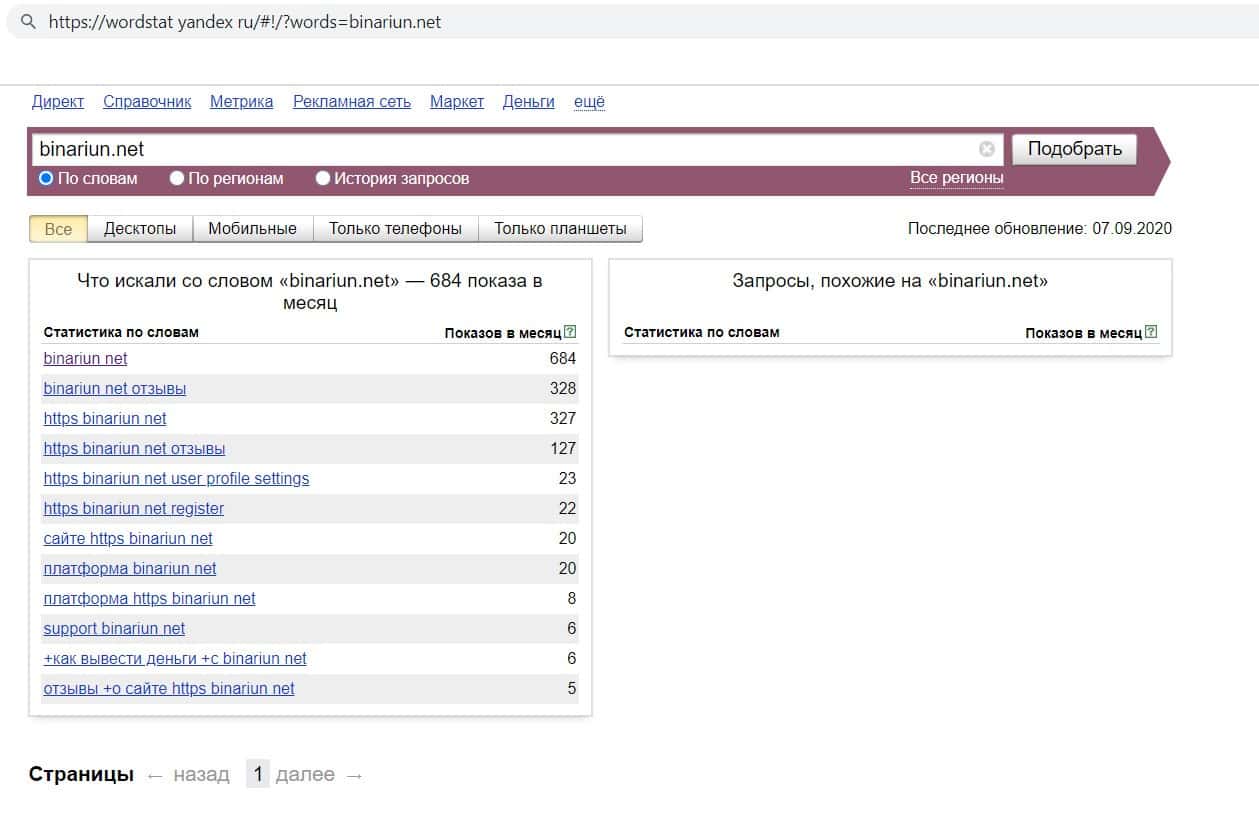Image resolution: width=1259 pixels, height=821 pixels.
Task: Select the 'По словам' radio button
Action: click(x=46, y=179)
